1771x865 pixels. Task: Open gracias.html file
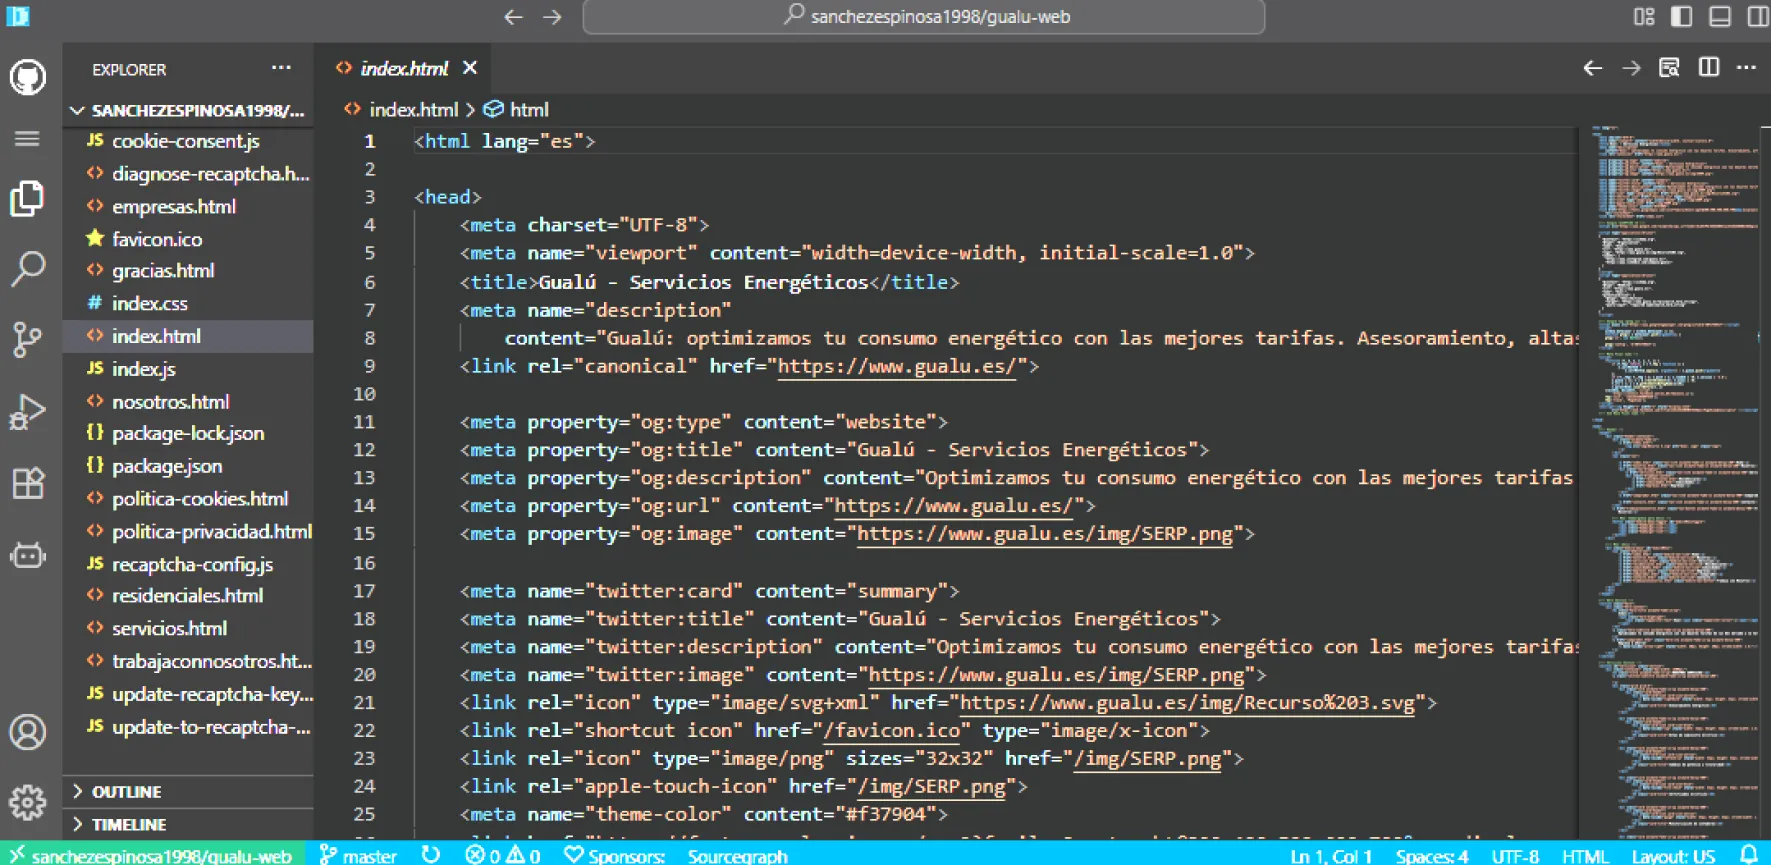188,270
